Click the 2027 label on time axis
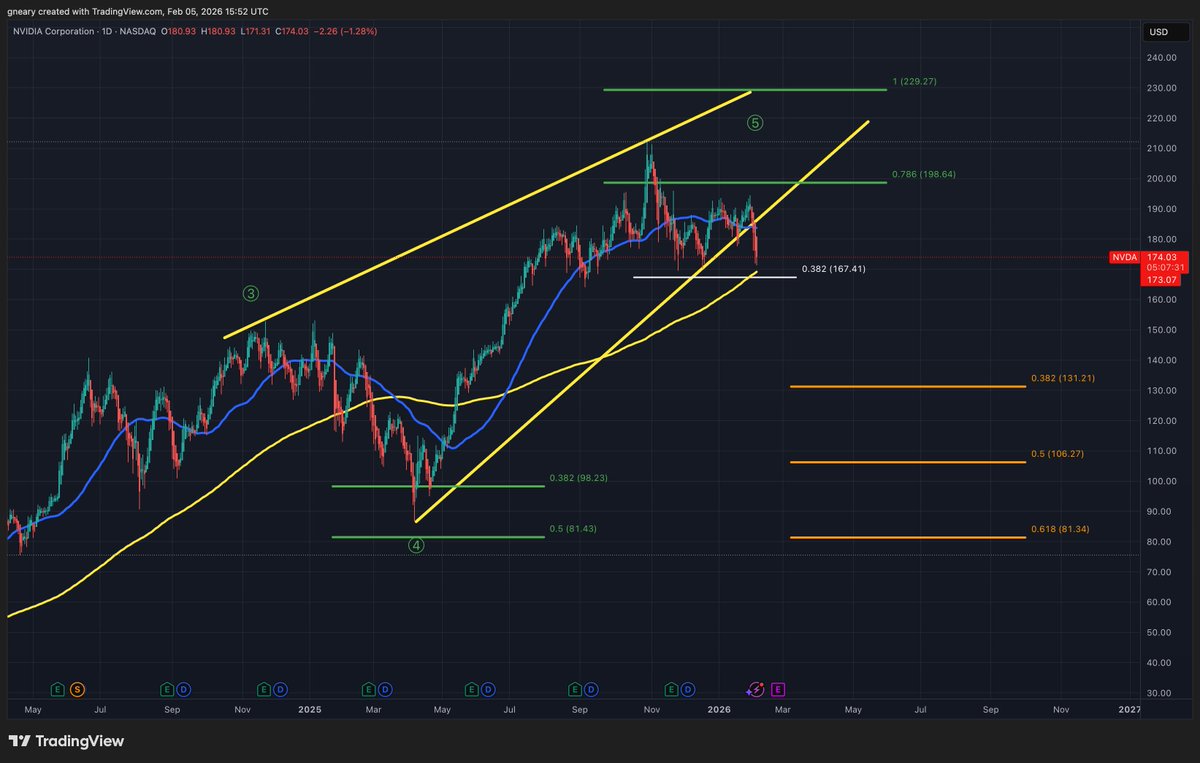 (1129, 709)
